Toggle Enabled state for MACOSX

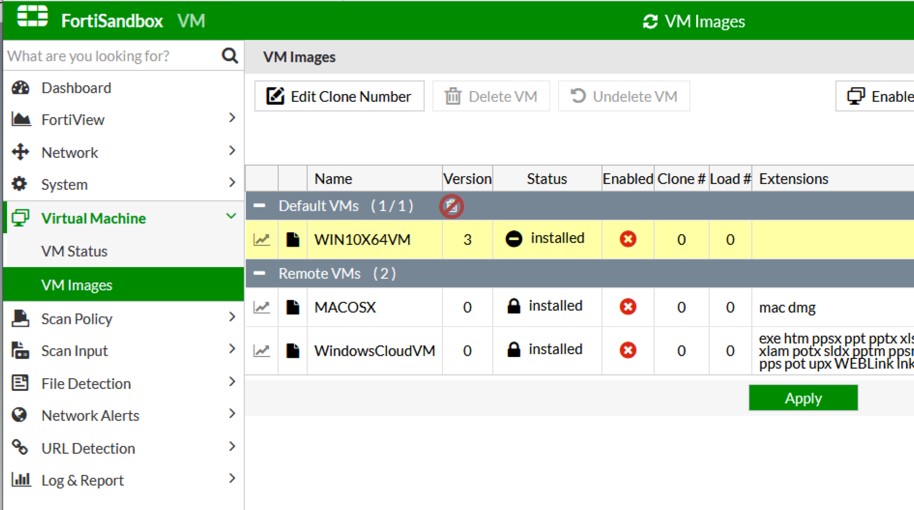point(628,307)
